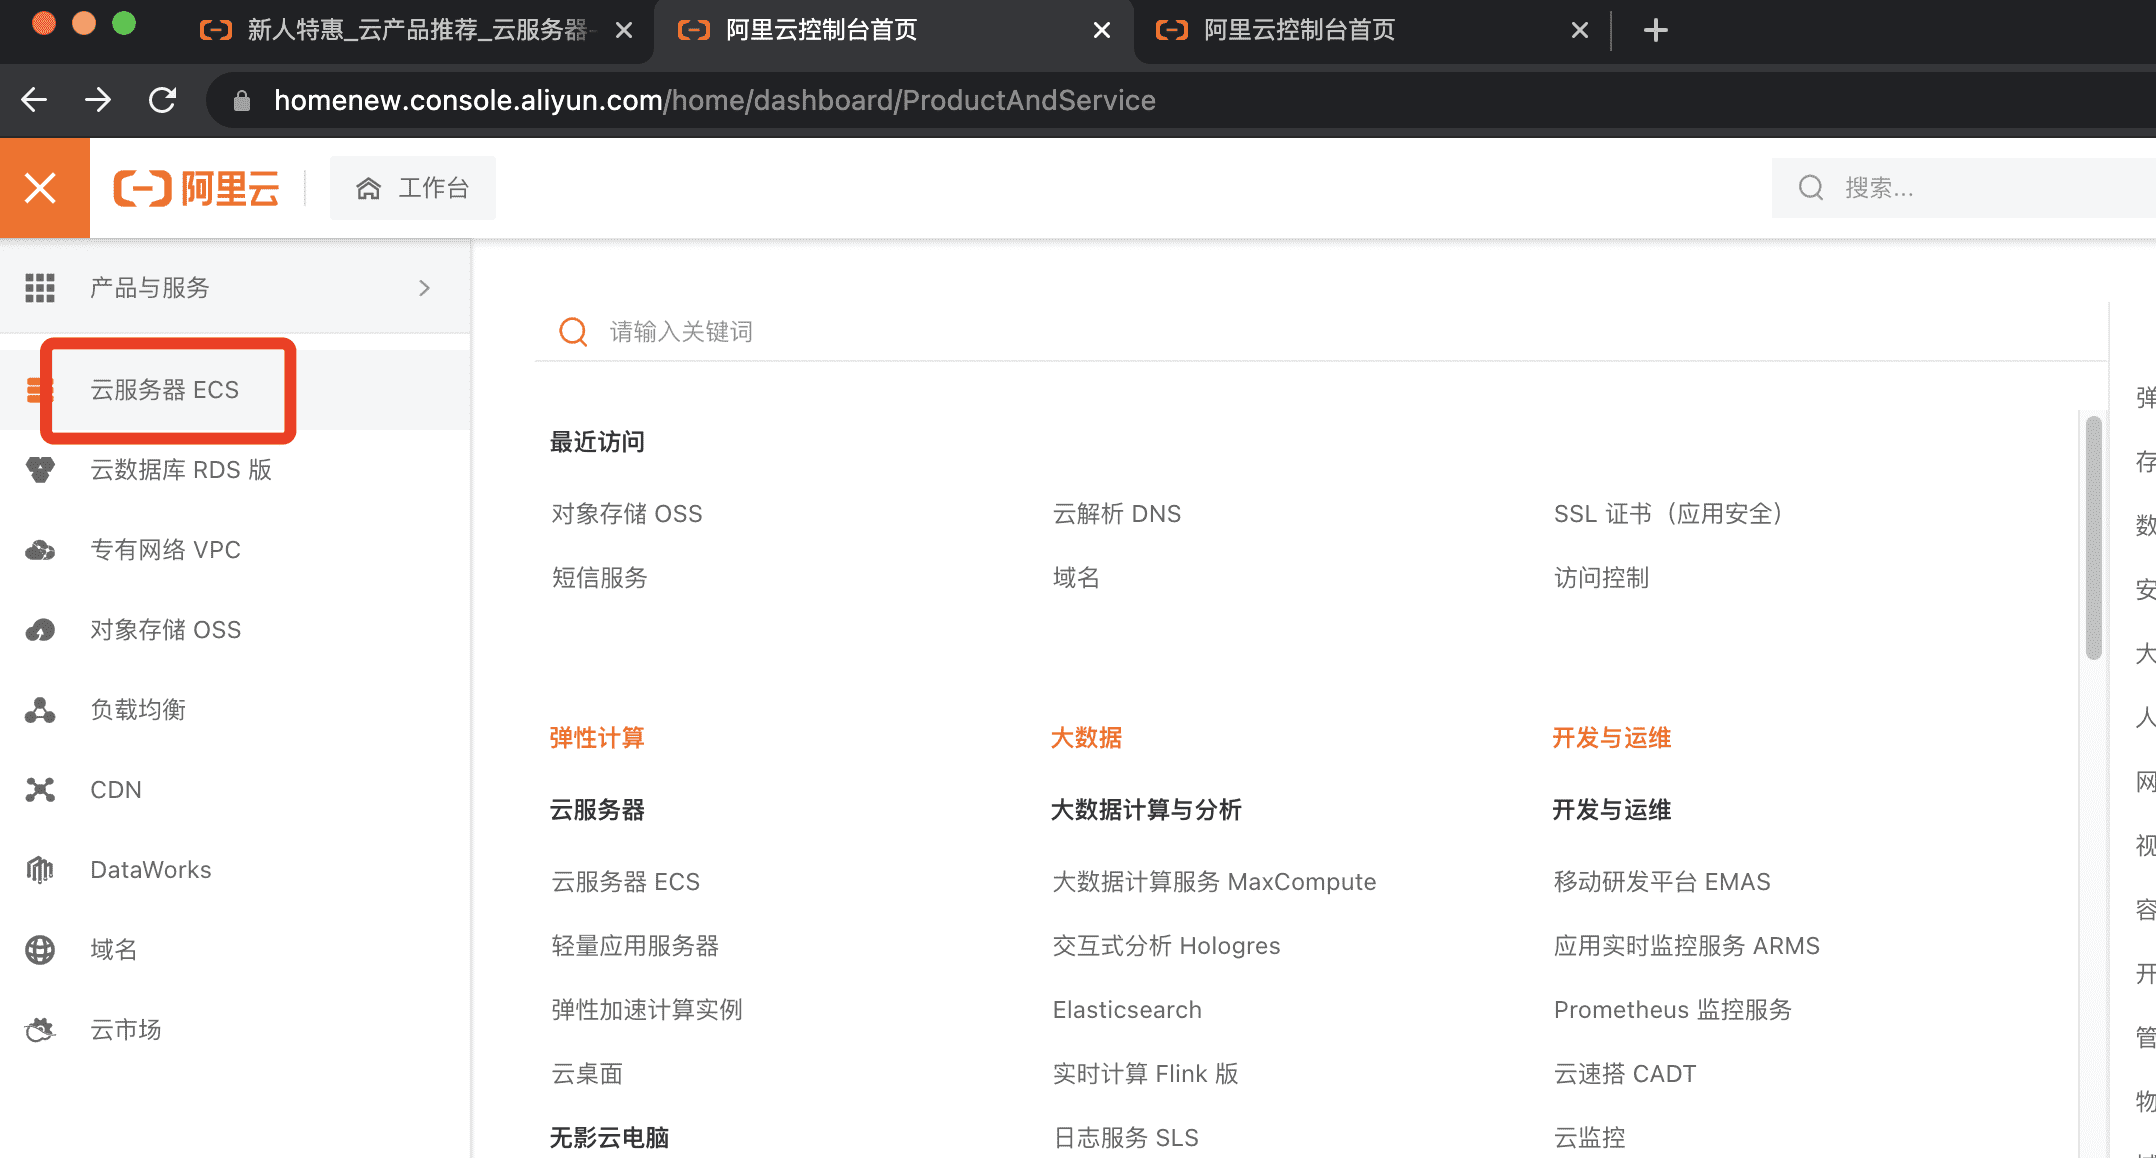Screen dimensions: 2156x1158
Task: Click the cloud market (云市场) icon
Action: click(x=40, y=1030)
